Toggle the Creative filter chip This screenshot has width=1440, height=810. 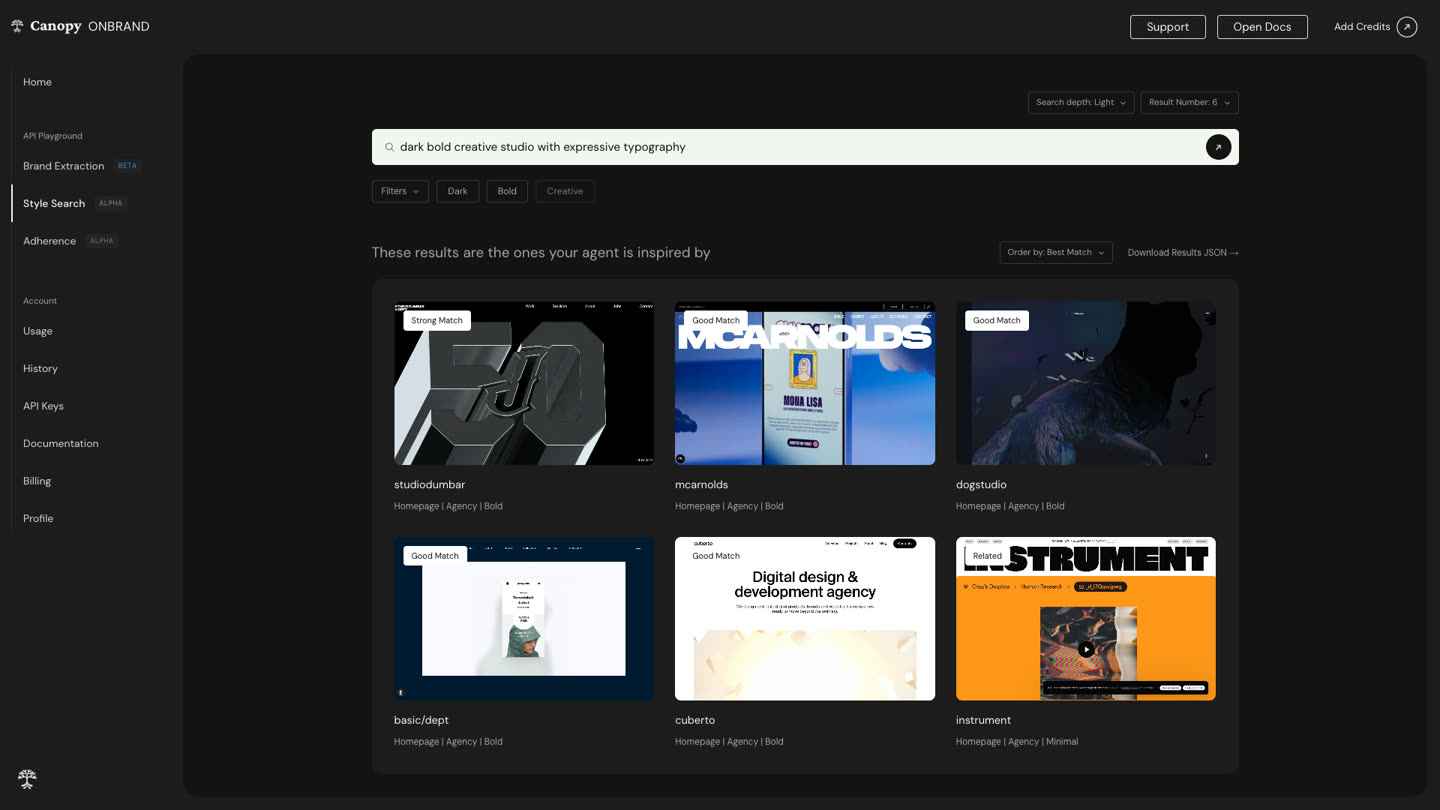(x=564, y=191)
